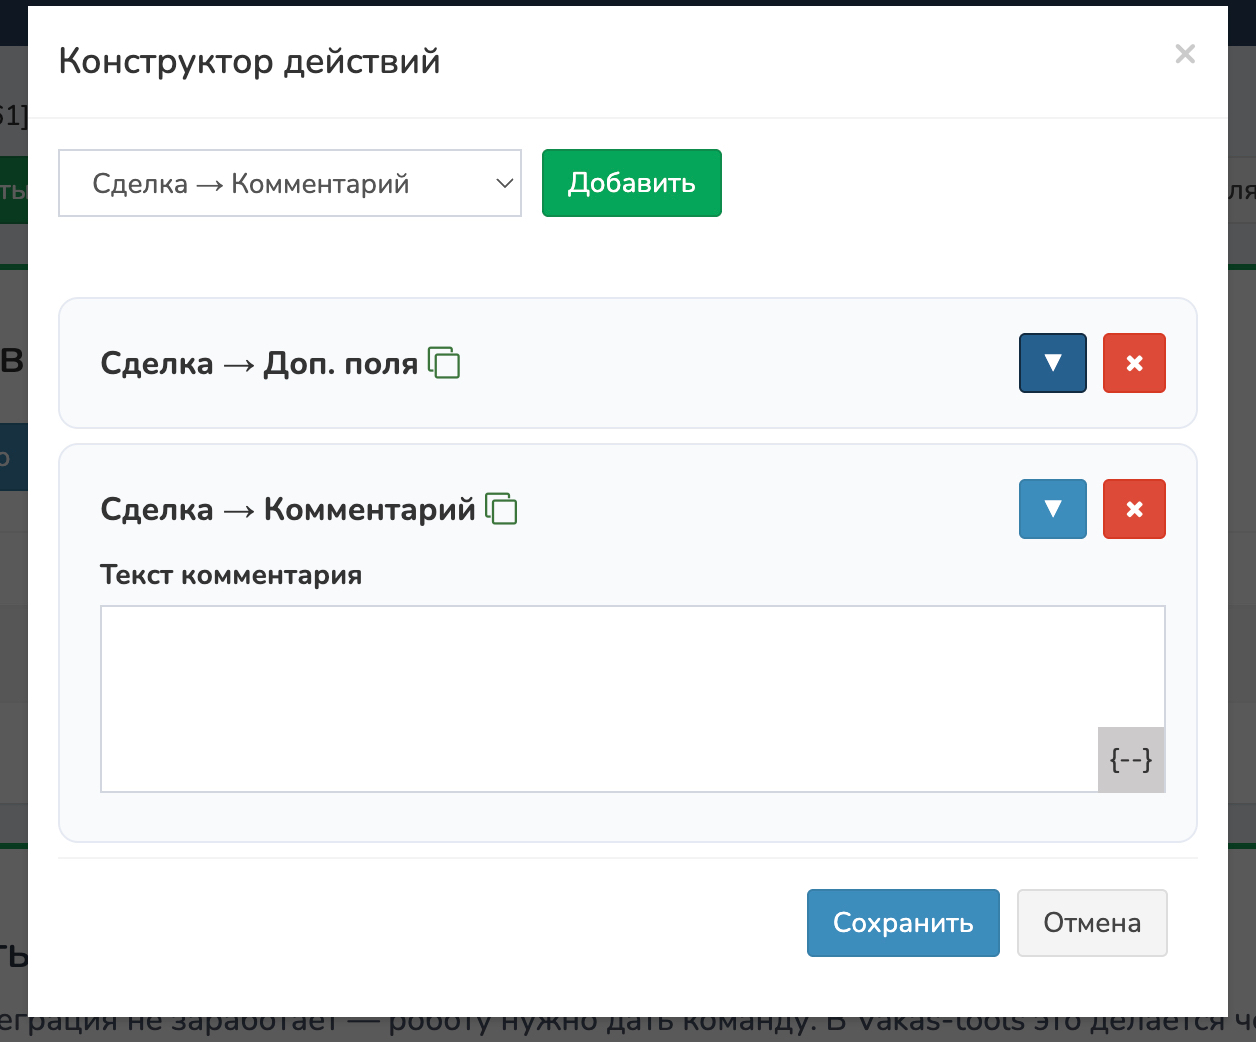1256x1042 pixels.
Task: Close the Конструктор действий dialog
Action: coord(1185,54)
